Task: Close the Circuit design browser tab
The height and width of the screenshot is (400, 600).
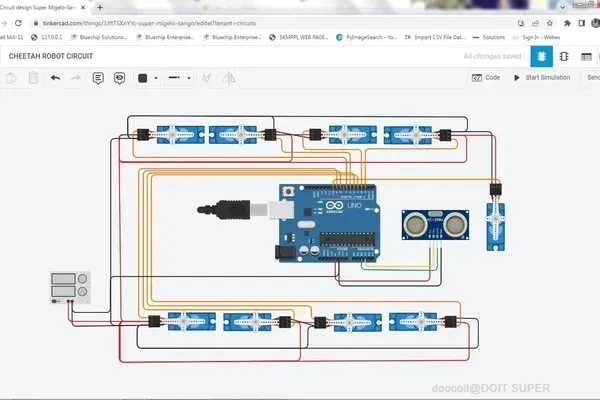Action: click(83, 7)
